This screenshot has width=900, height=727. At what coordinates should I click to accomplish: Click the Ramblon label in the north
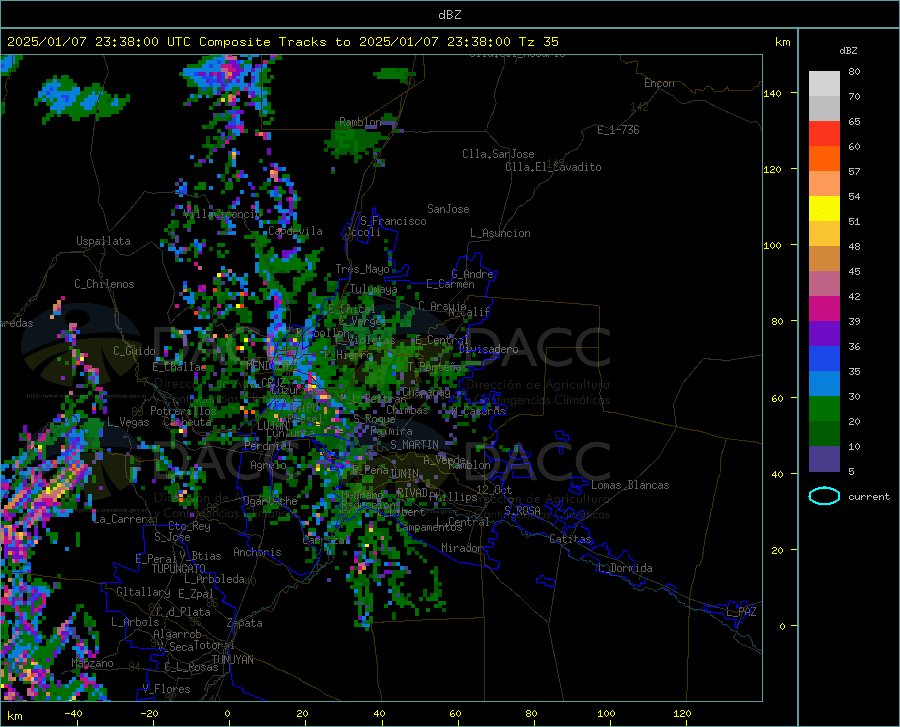pos(360,122)
